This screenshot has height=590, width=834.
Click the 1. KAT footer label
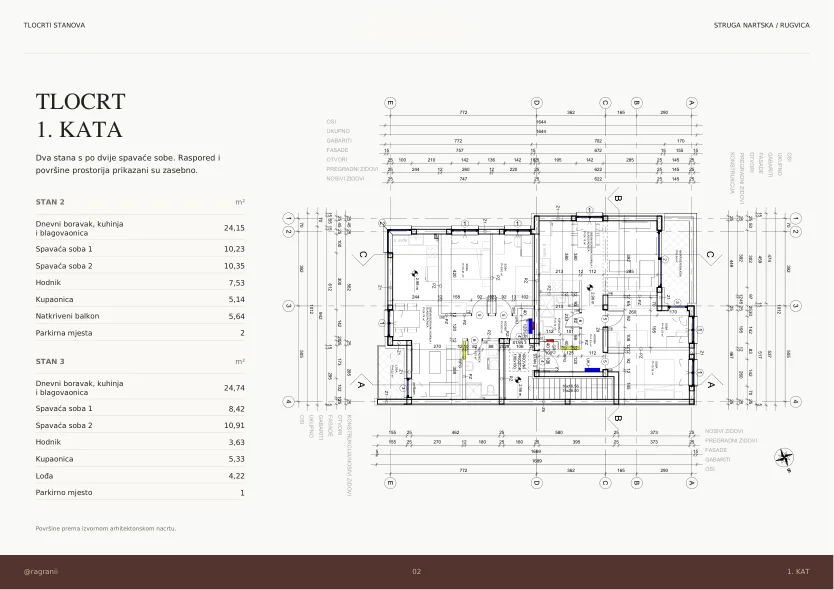798,571
